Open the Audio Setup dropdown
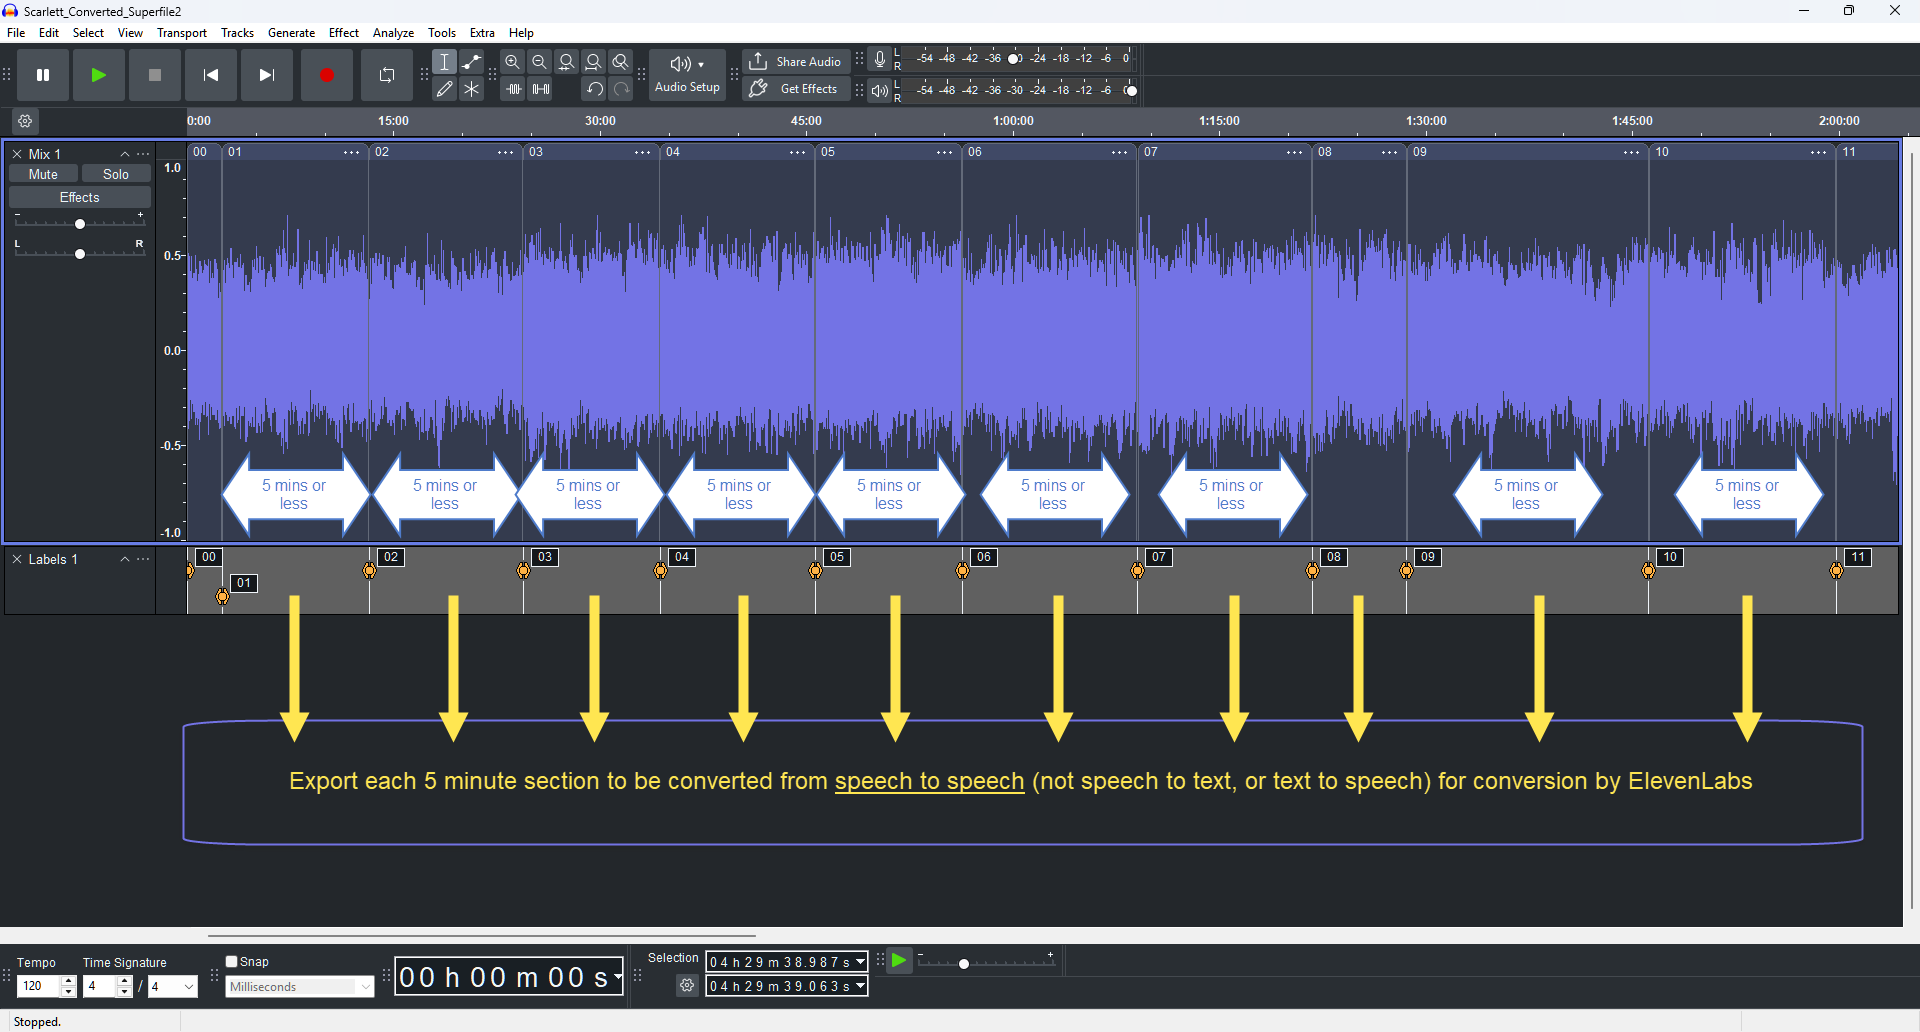 (x=687, y=75)
